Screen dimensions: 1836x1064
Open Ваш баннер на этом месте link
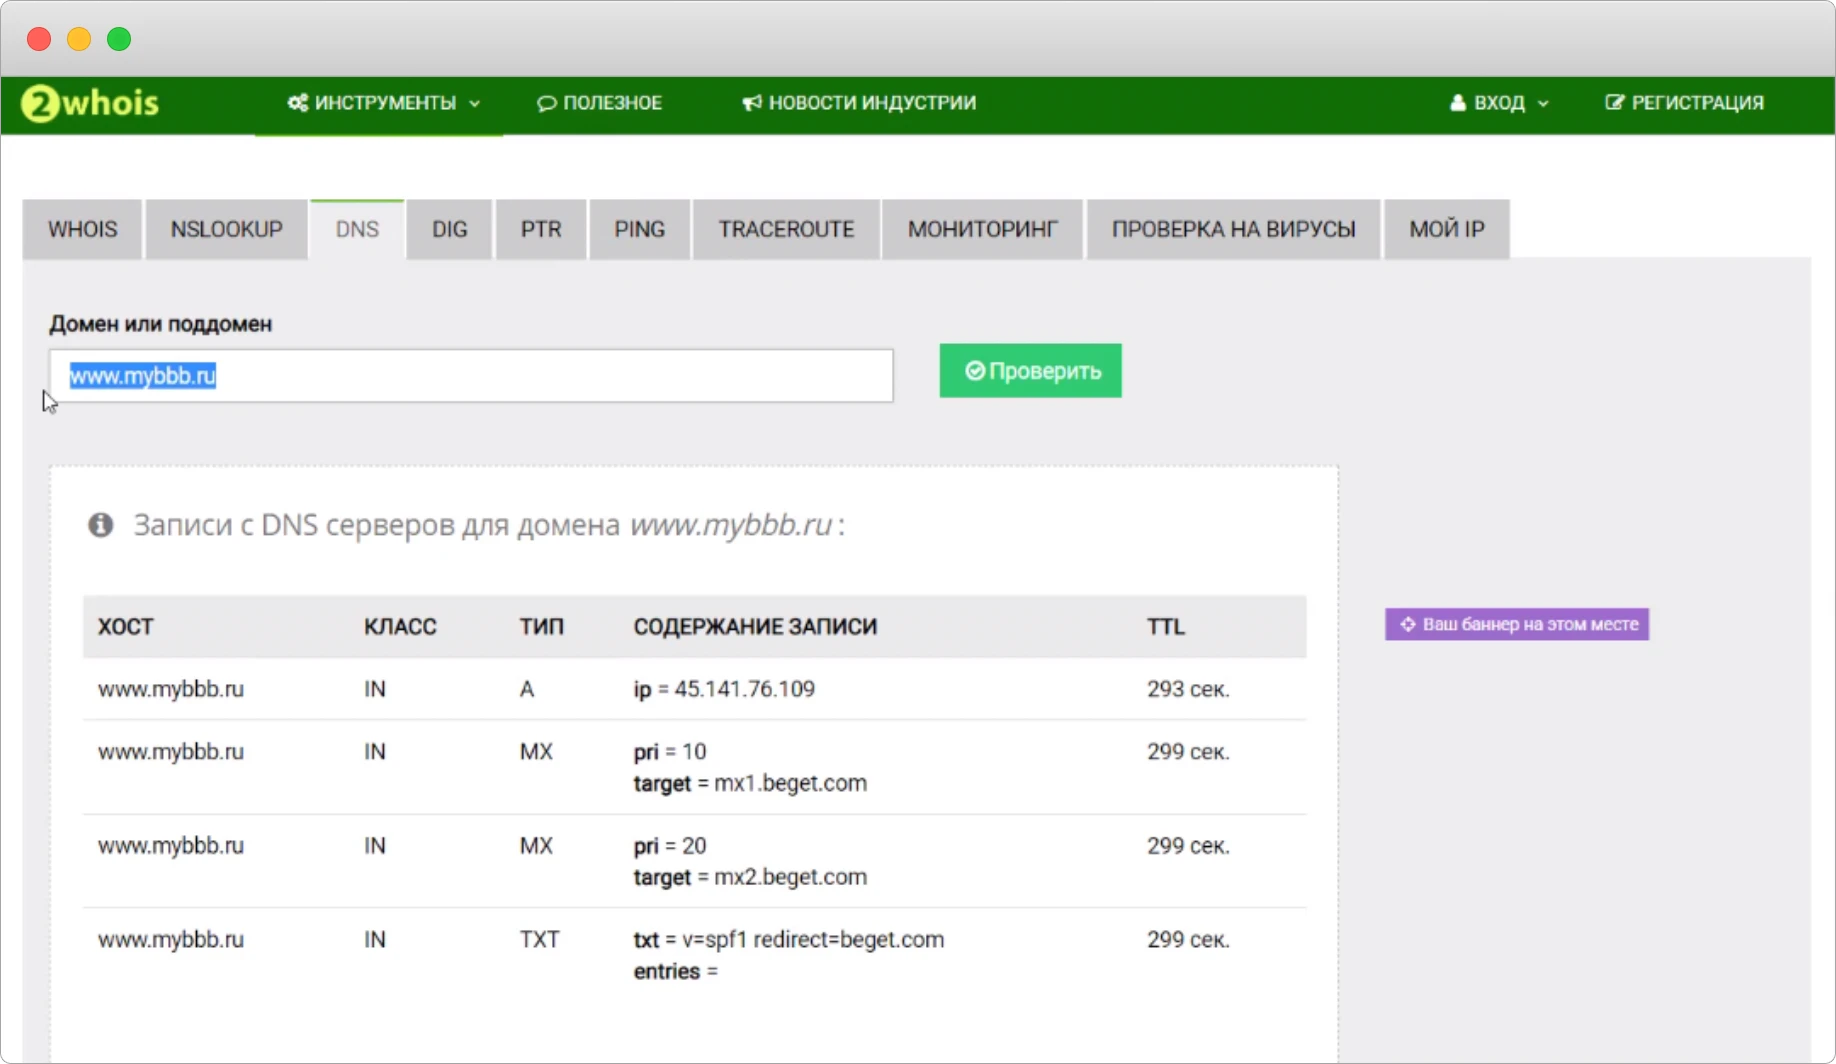(x=1516, y=624)
